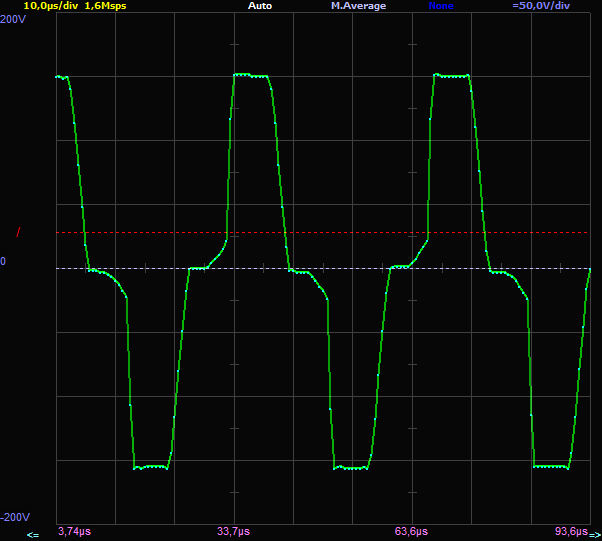Change the 1,6Msps sample rate readout
The width and height of the screenshot is (602, 541).
pyautogui.click(x=105, y=6)
